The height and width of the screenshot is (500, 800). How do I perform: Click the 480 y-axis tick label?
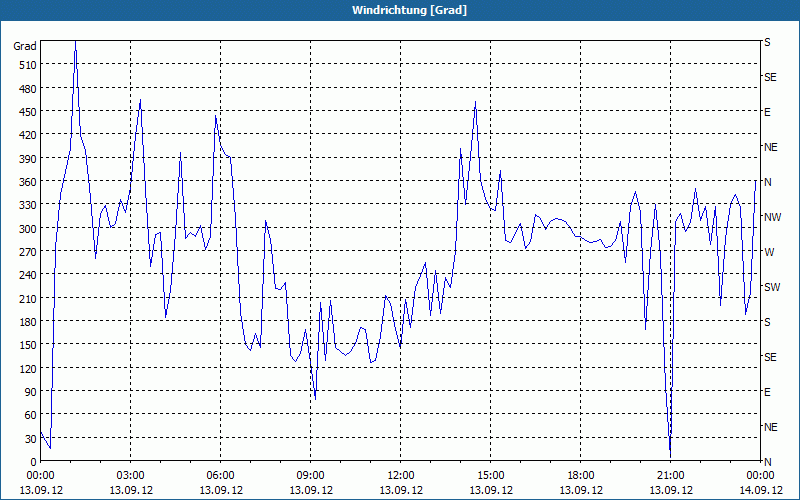[x=28, y=89]
